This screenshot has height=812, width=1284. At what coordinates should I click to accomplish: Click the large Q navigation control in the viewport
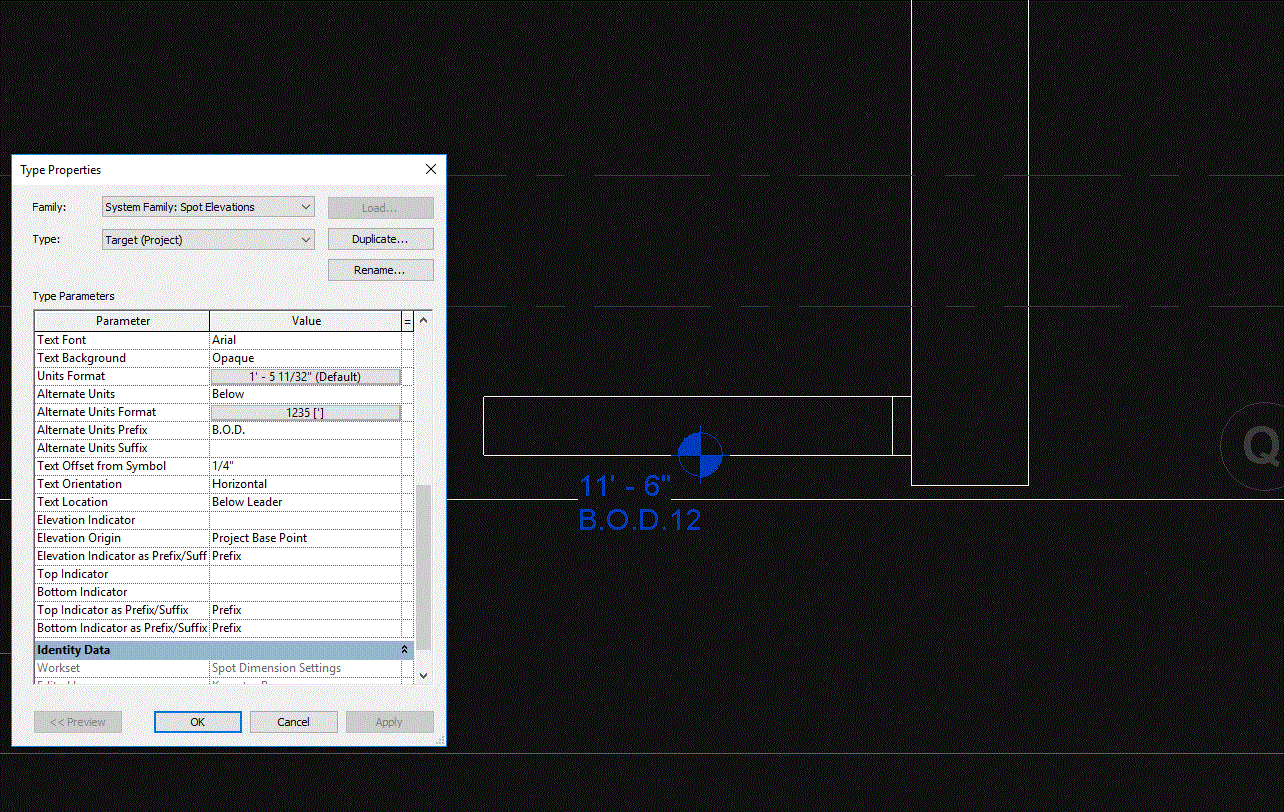pos(1261,447)
